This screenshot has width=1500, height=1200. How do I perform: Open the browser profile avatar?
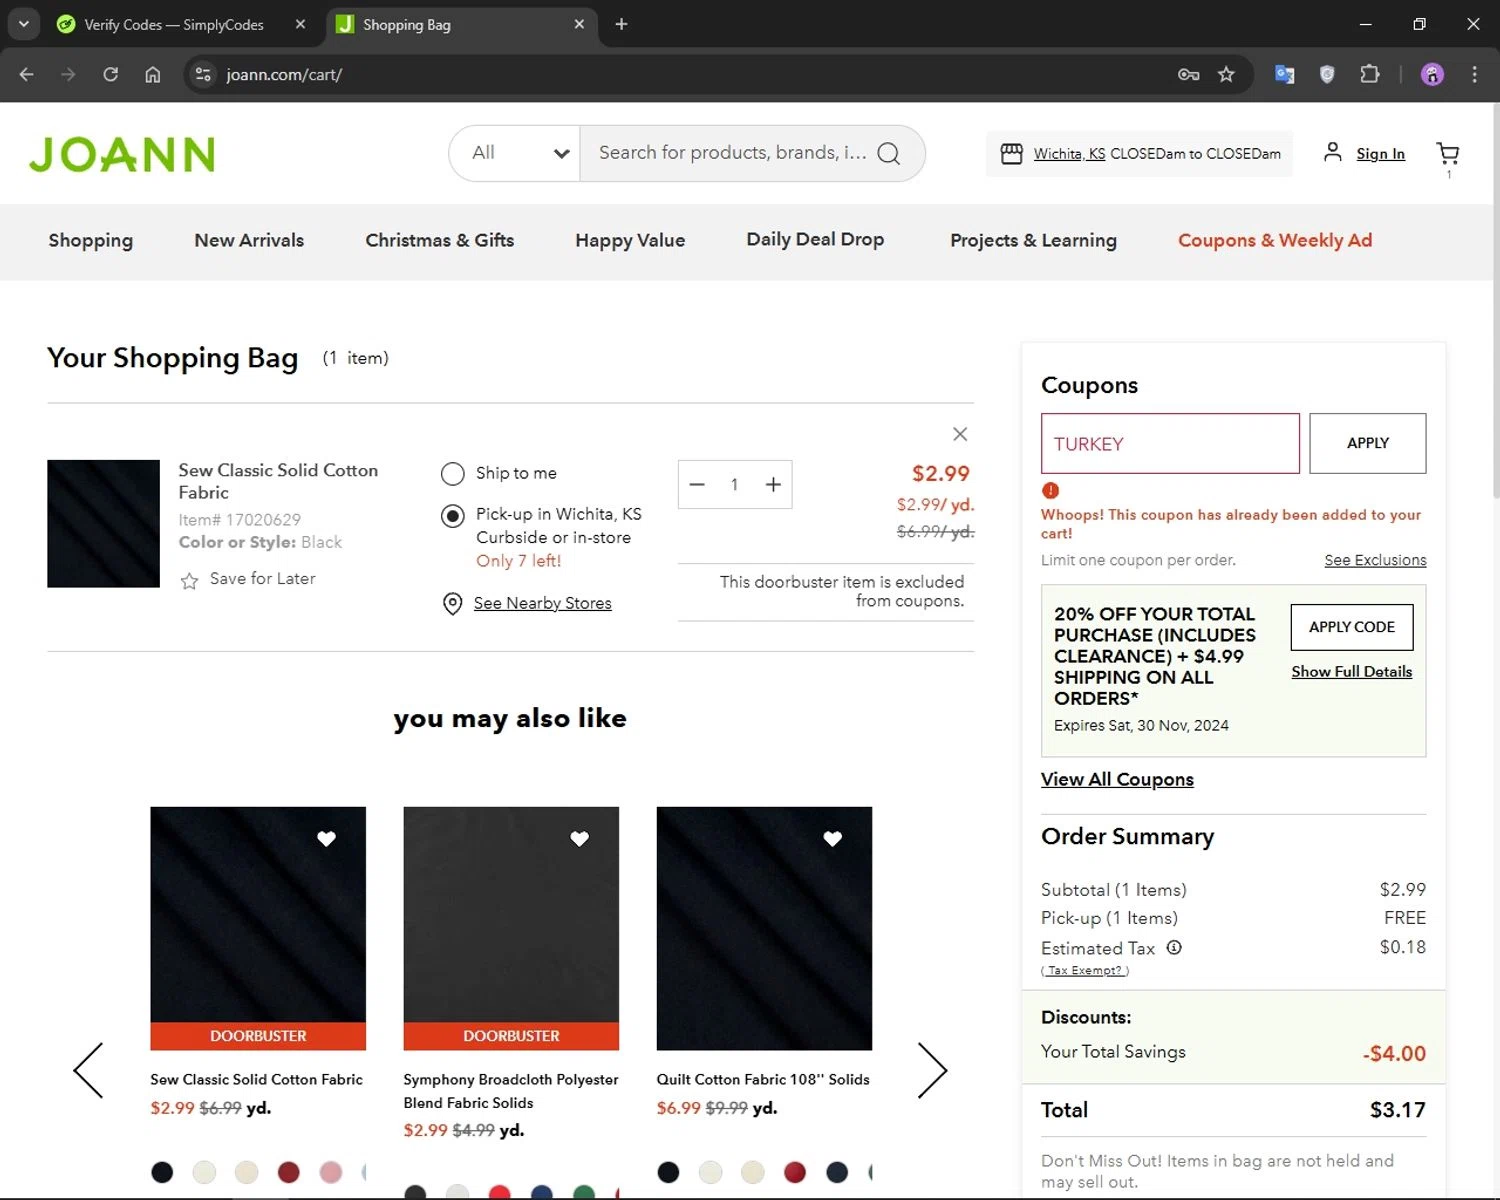tap(1432, 74)
